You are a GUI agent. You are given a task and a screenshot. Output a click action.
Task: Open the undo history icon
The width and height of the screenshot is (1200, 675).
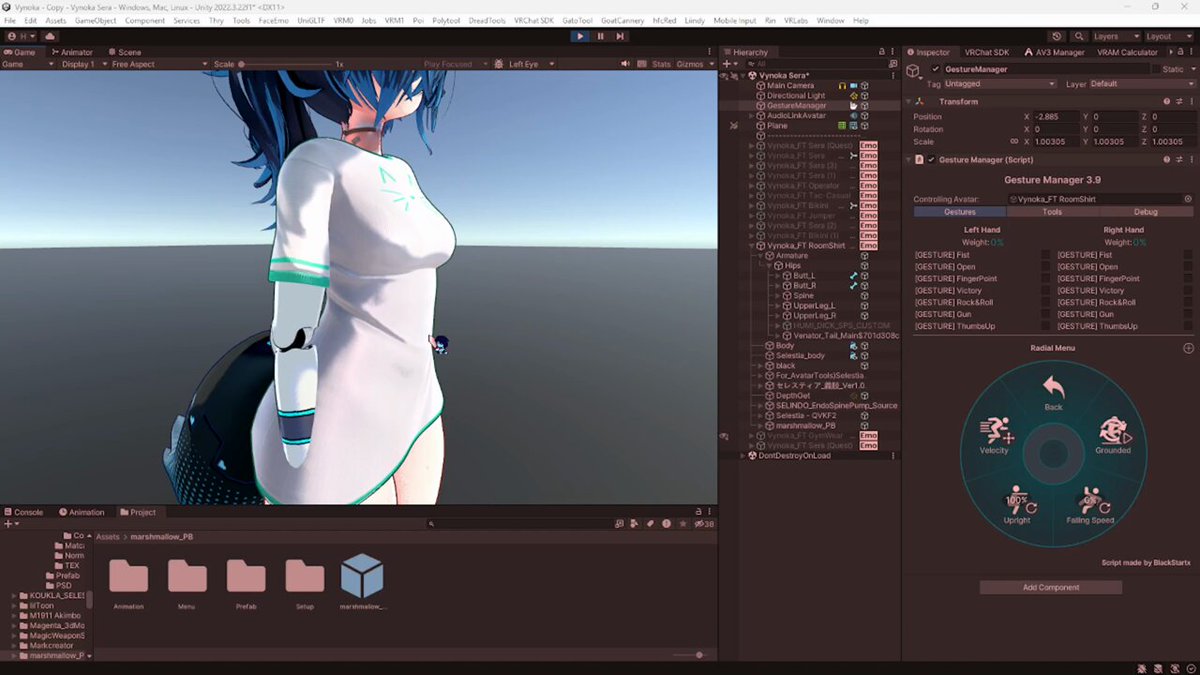1058,36
